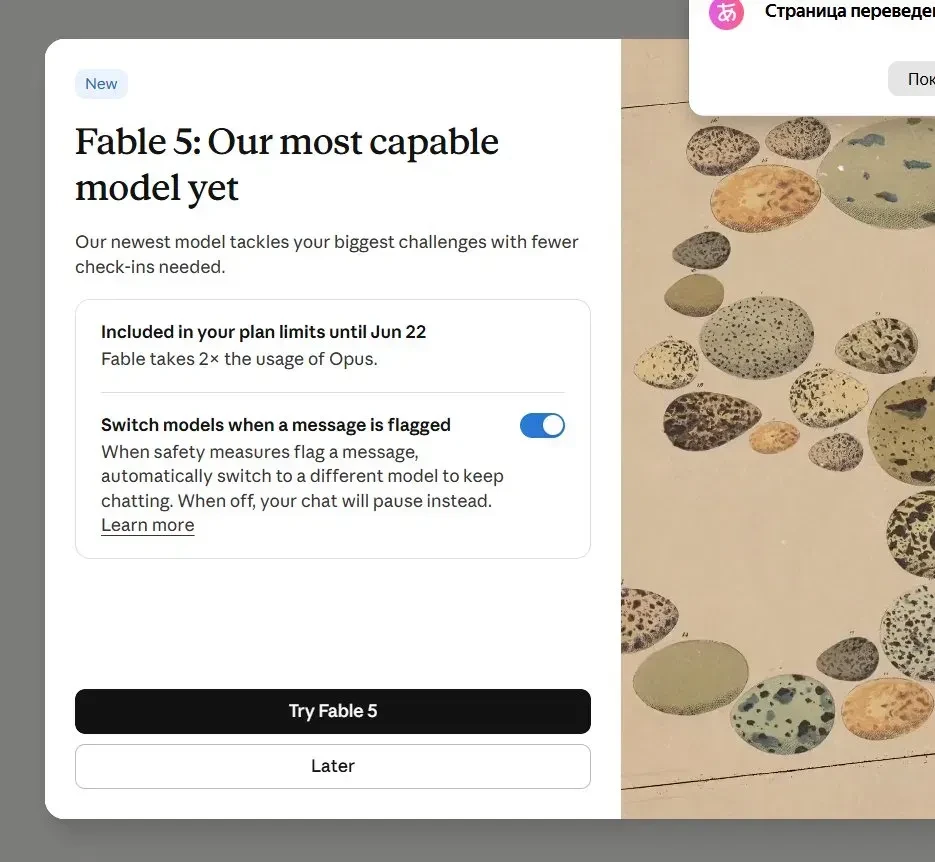The height and width of the screenshot is (862, 935).
Task: Click the Страница переведена translation popup title
Action: pos(850,11)
